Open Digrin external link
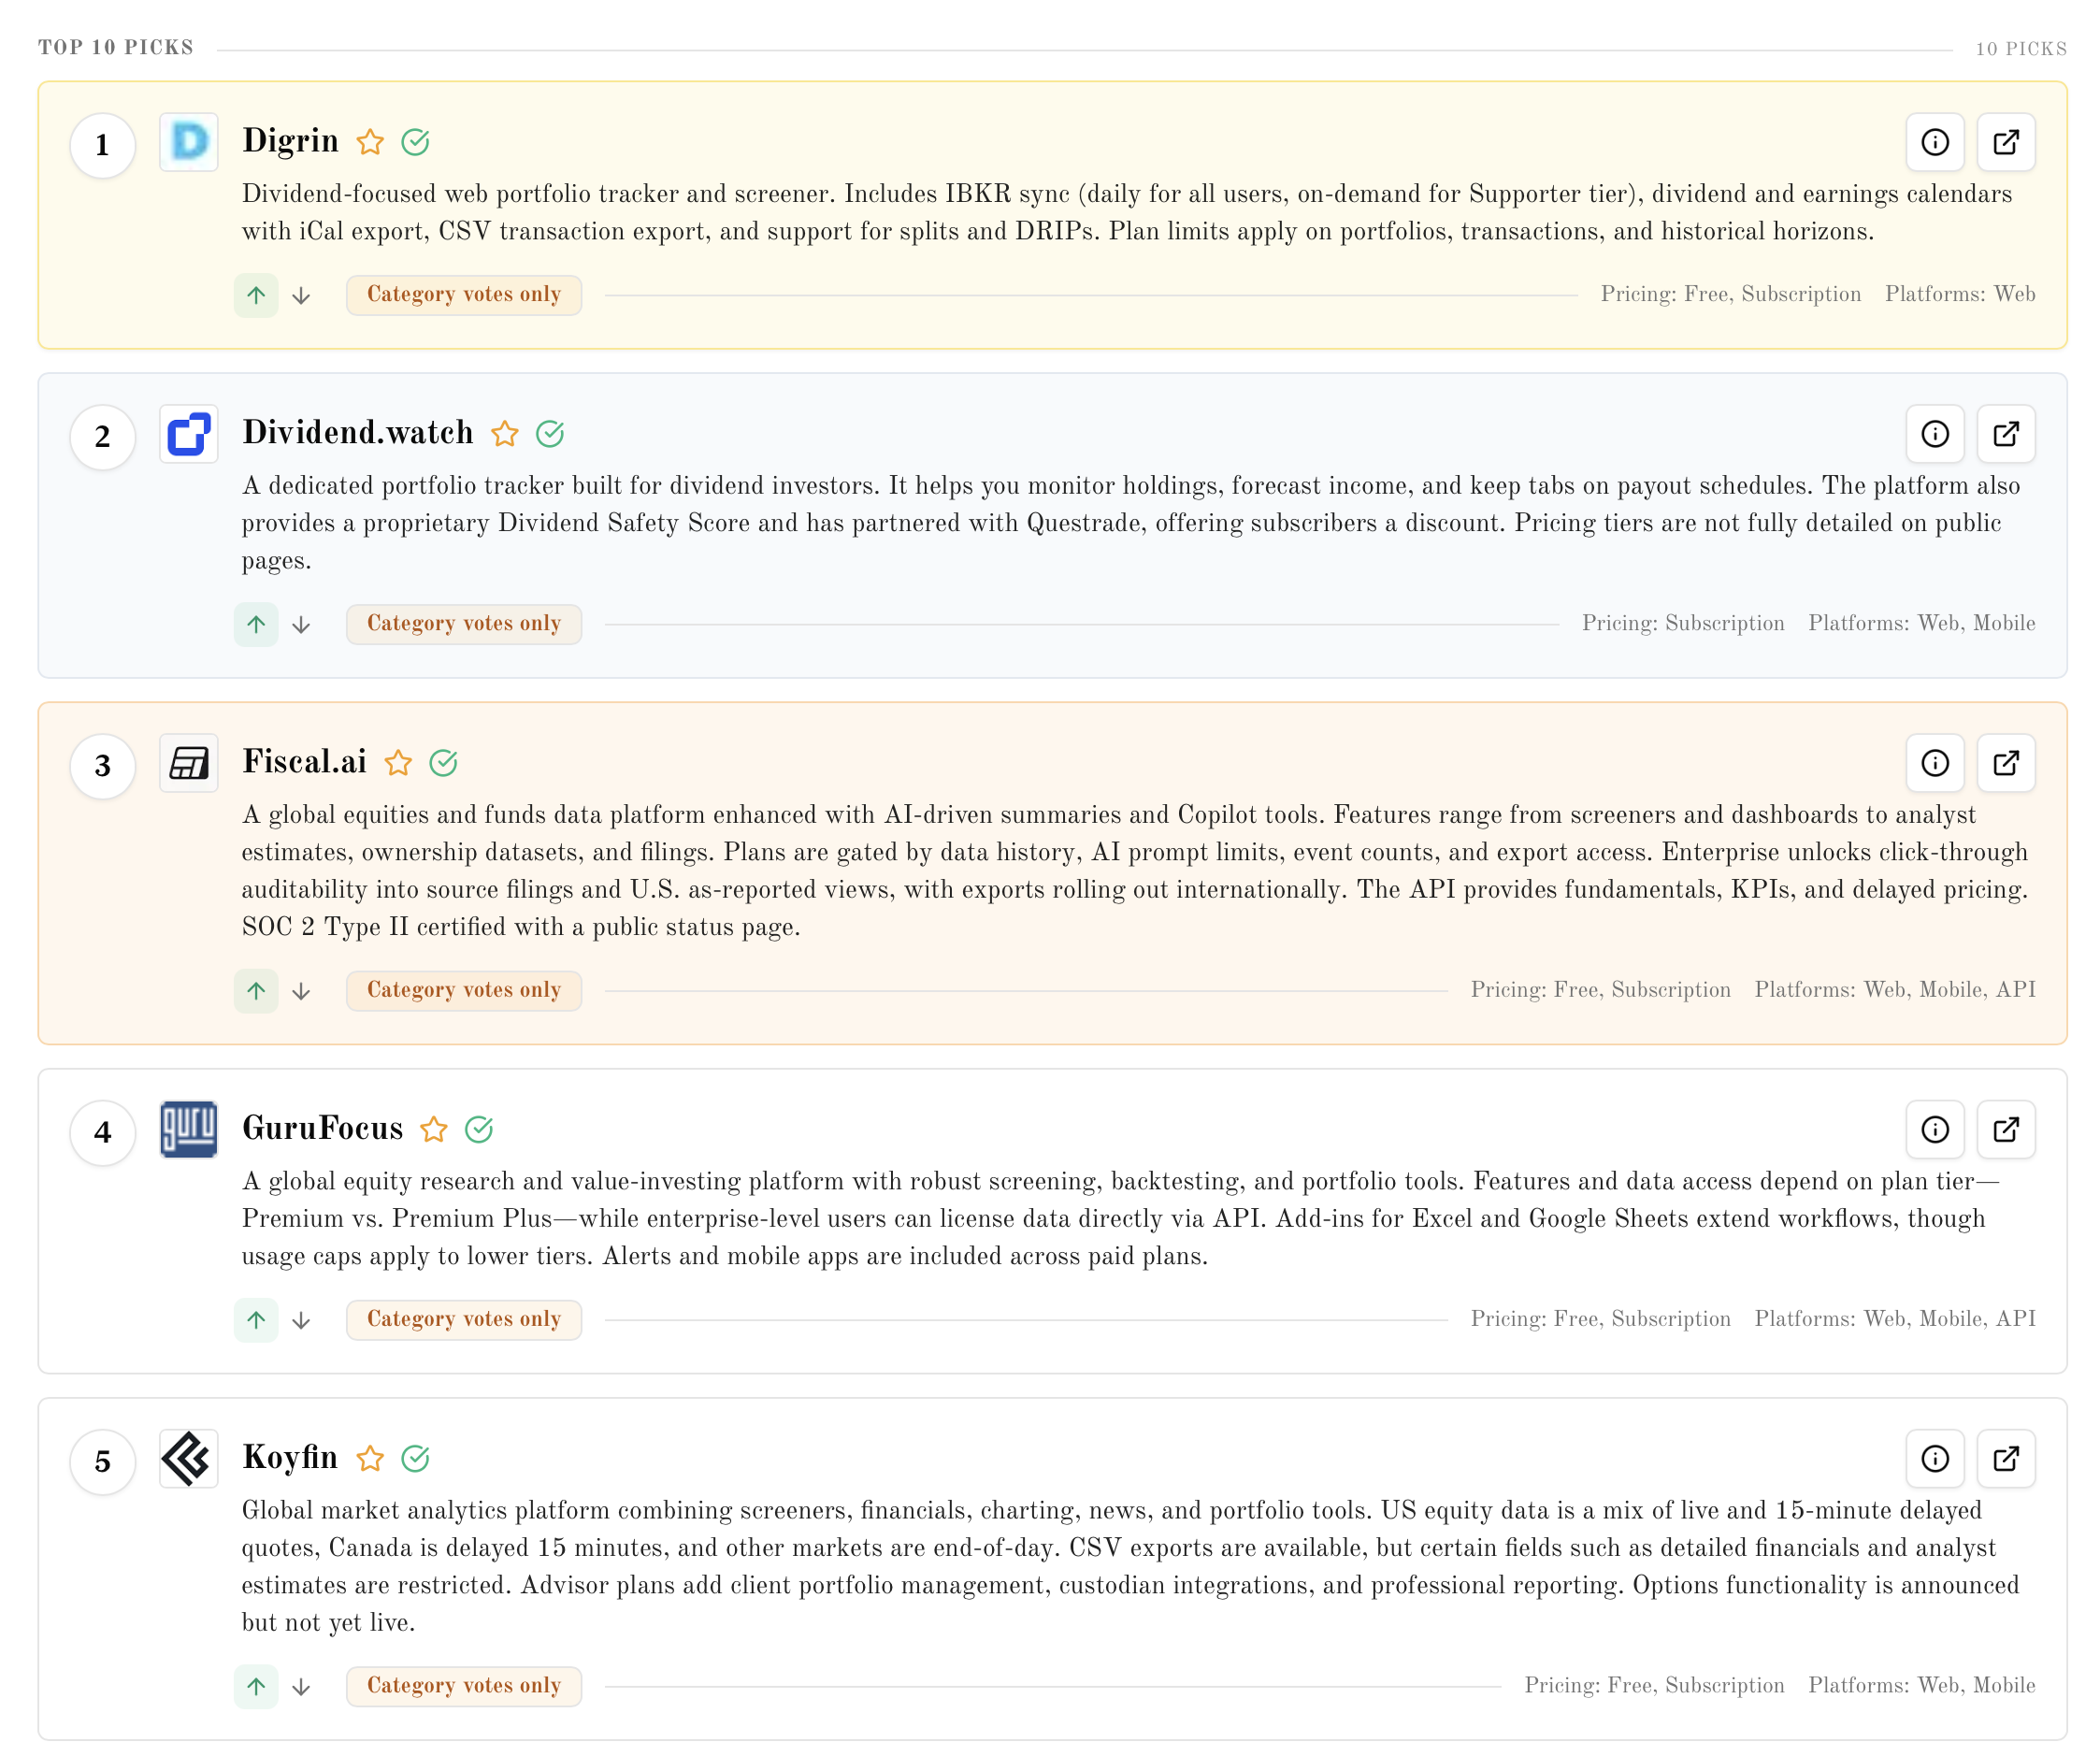 pos(2005,142)
